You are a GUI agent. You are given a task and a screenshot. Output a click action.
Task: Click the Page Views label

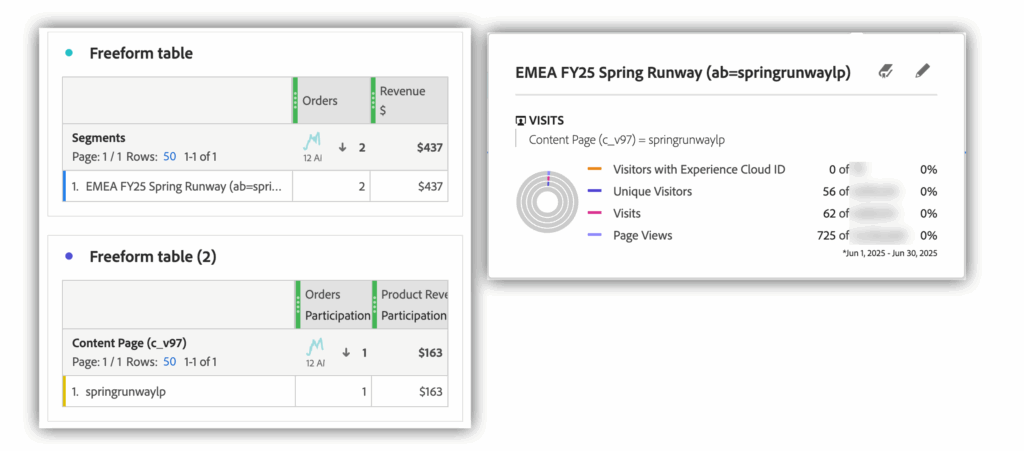[643, 235]
